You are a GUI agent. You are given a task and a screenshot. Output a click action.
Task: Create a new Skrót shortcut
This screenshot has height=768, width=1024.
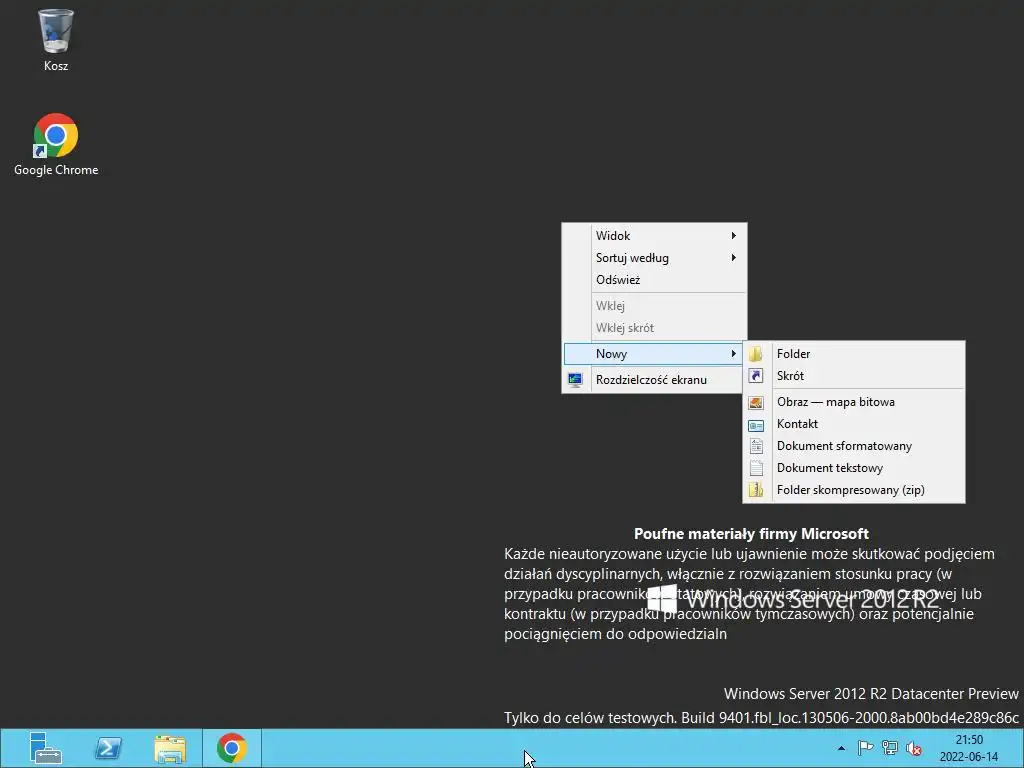(x=854, y=376)
